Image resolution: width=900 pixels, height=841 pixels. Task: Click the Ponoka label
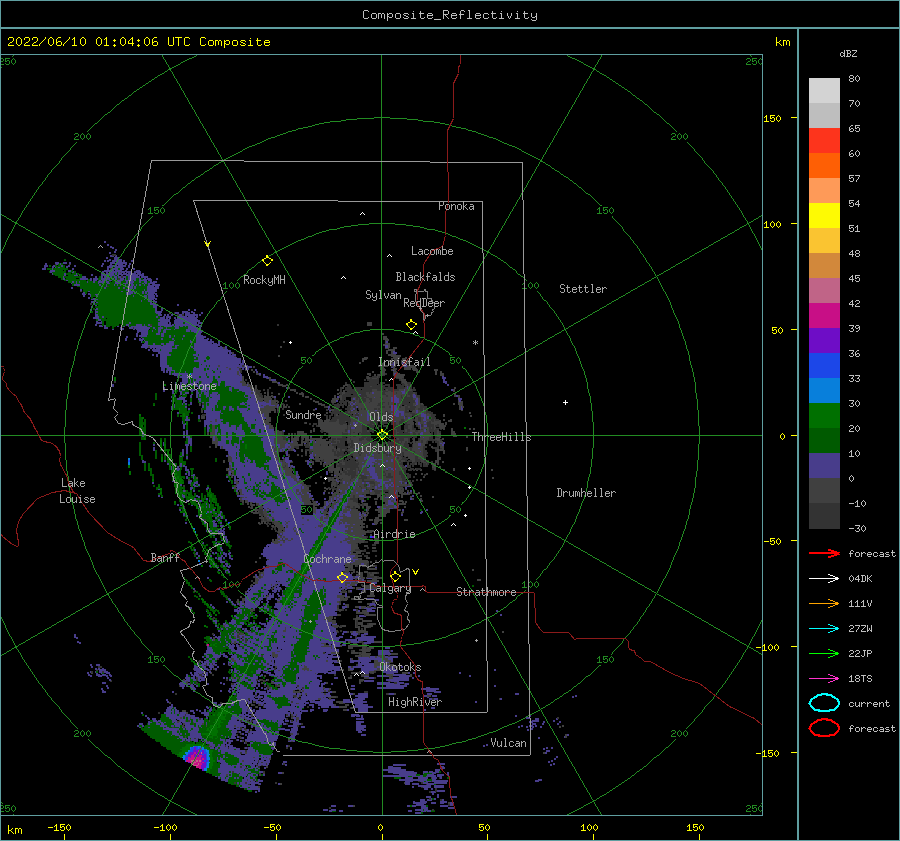click(456, 207)
